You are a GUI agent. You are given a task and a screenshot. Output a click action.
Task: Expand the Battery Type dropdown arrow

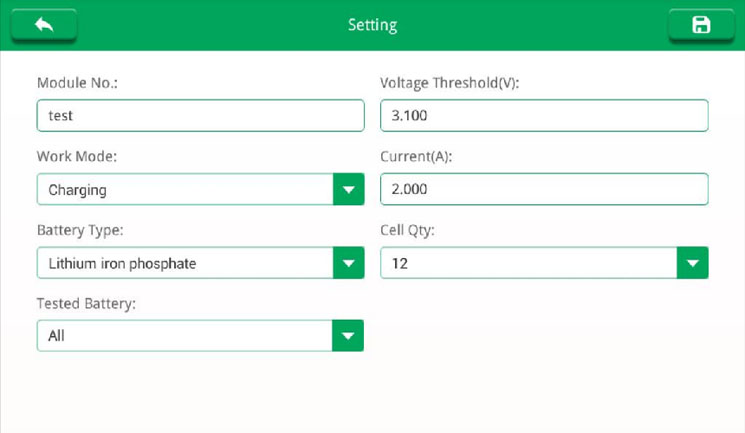tap(349, 263)
